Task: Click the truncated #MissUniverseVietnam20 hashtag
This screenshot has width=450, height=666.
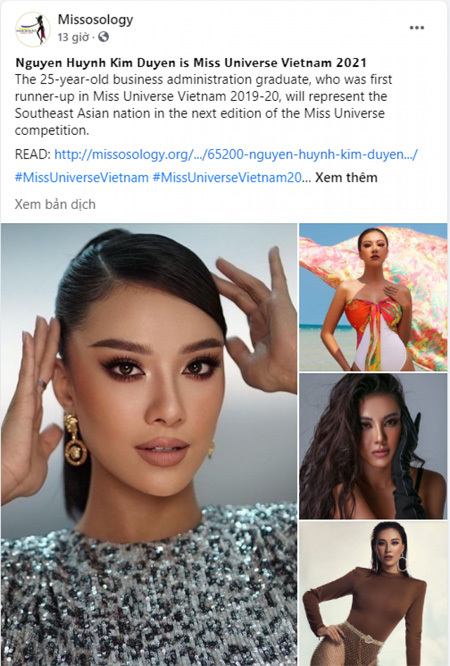Action: [227, 177]
